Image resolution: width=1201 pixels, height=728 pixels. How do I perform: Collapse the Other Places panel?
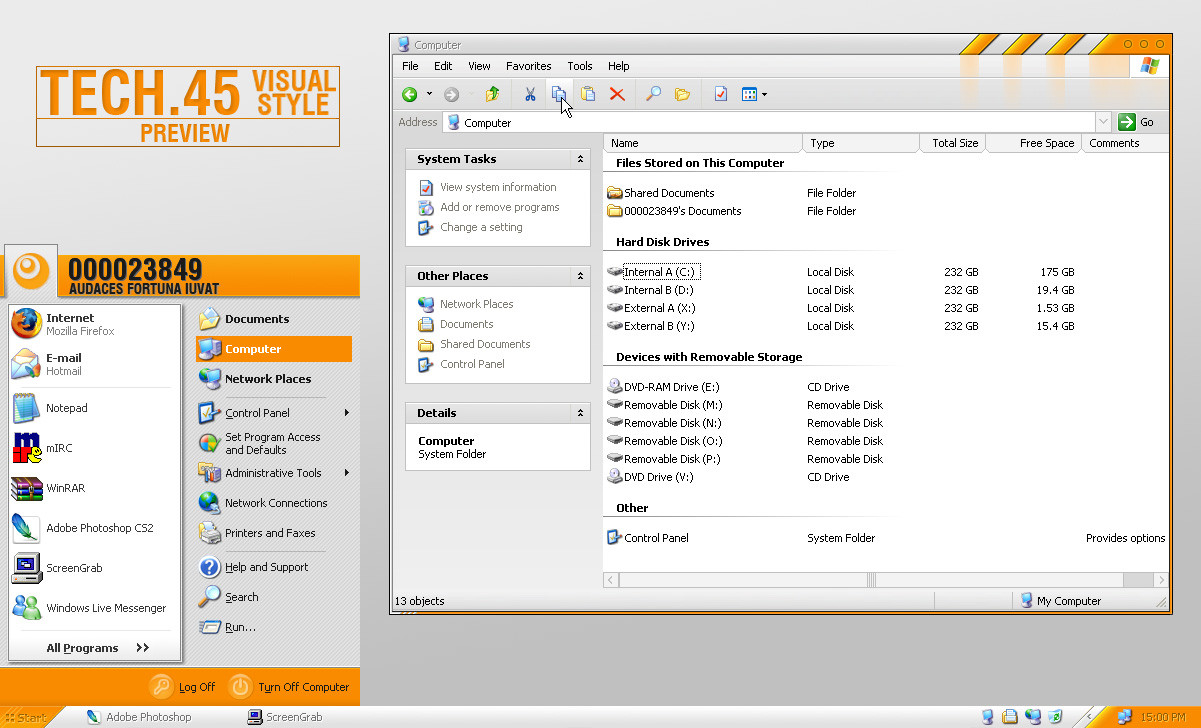(x=580, y=276)
